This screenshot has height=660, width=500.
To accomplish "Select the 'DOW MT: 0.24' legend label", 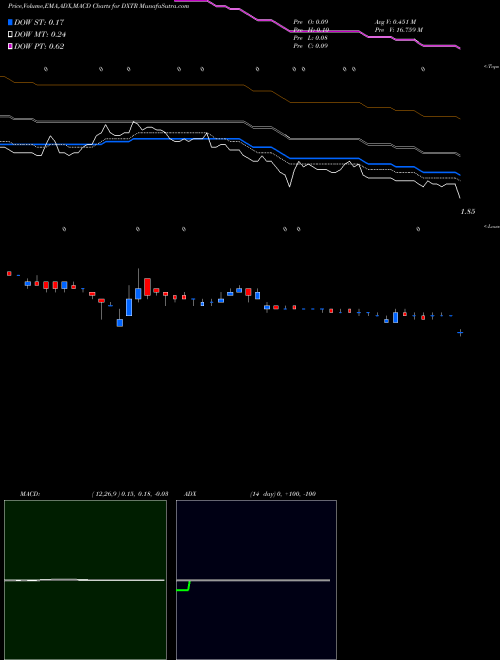I will pos(40,35).
